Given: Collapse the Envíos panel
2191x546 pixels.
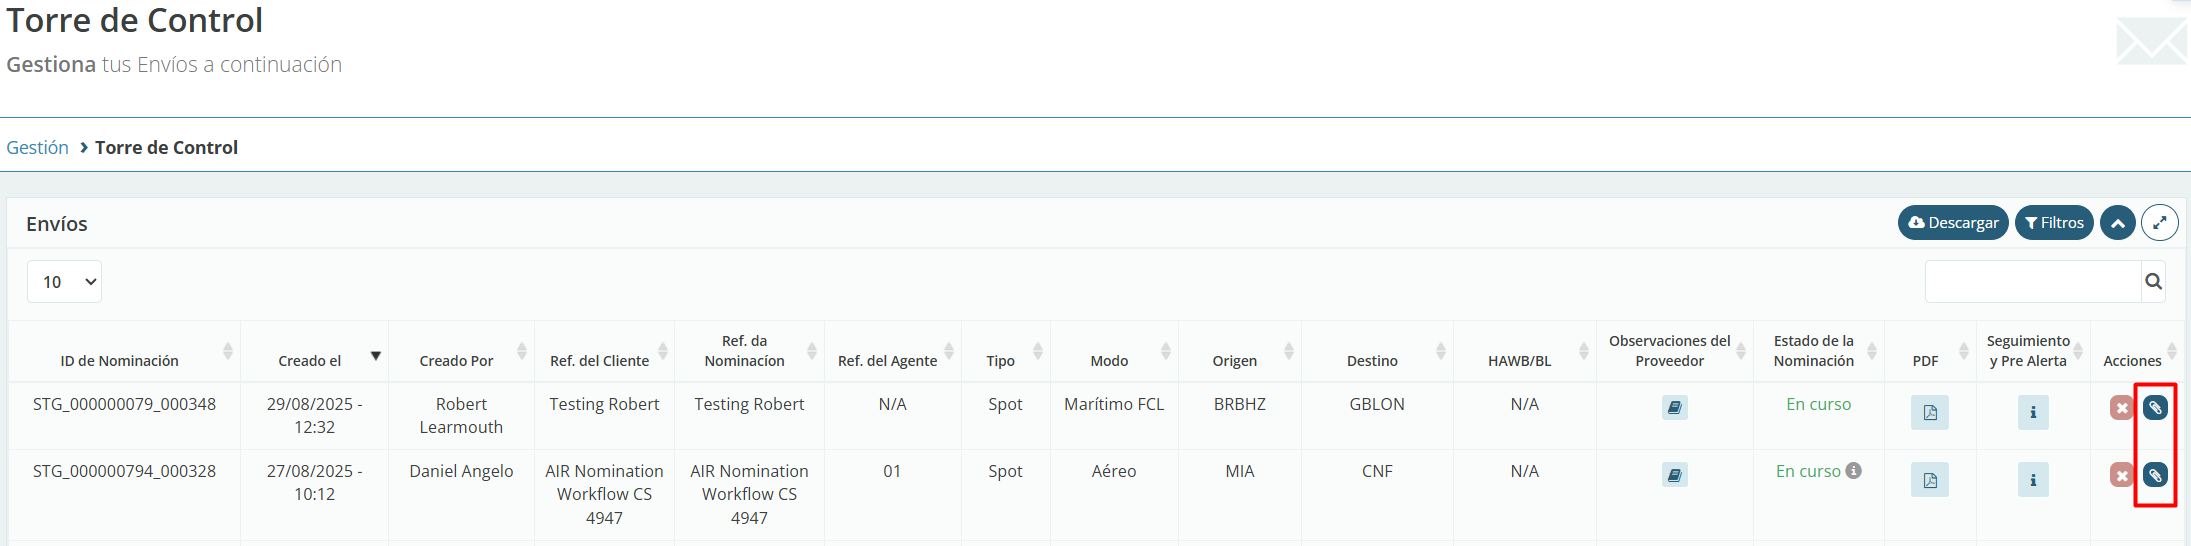Looking at the screenshot, I should click(x=2117, y=223).
